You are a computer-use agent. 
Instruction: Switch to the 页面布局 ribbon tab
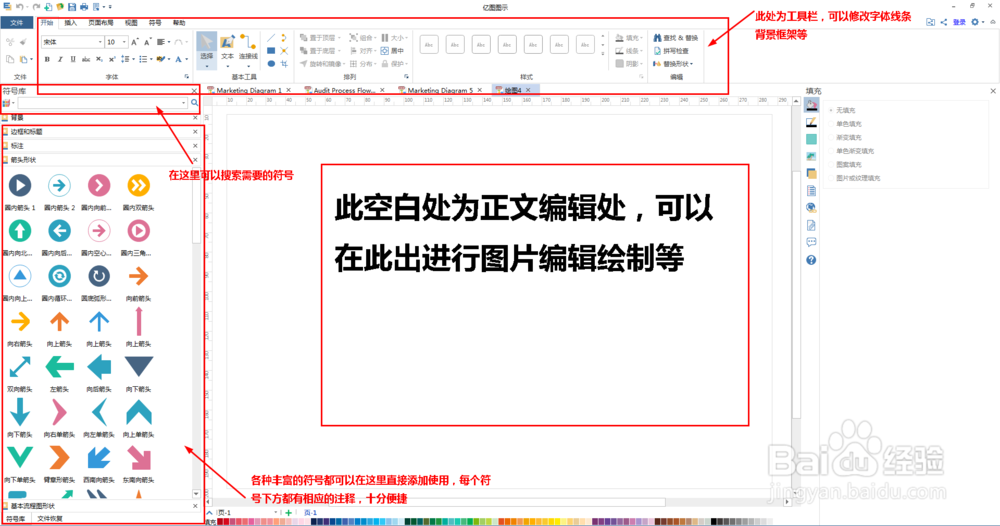point(101,22)
